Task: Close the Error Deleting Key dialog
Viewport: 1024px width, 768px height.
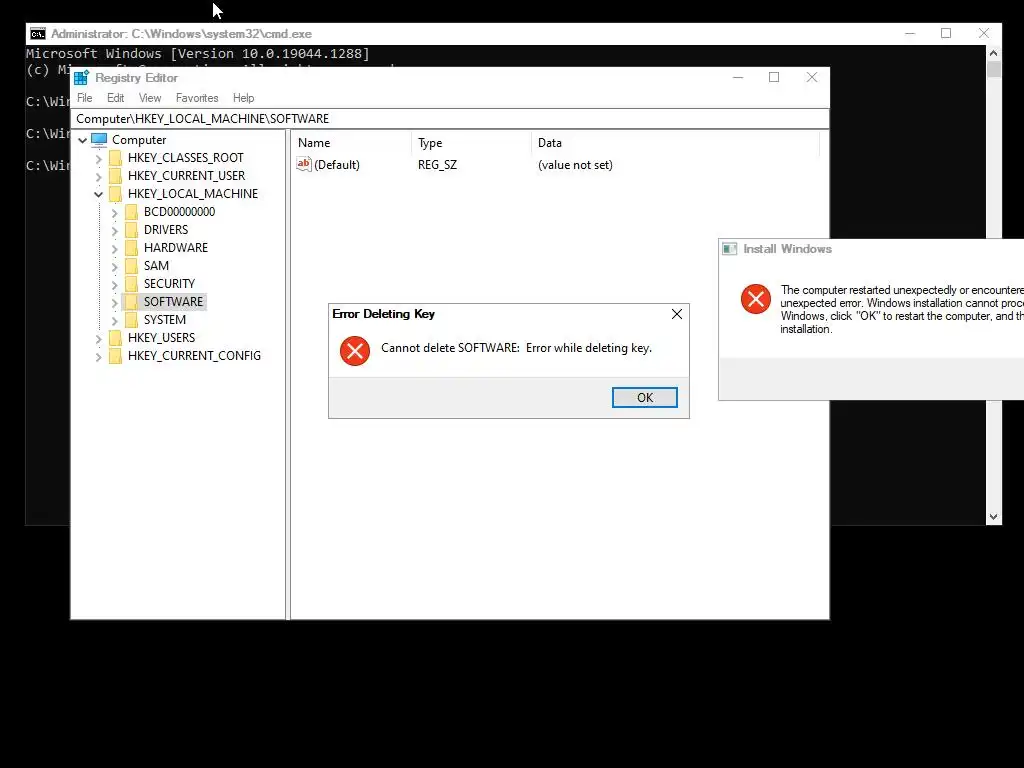Action: click(x=677, y=314)
